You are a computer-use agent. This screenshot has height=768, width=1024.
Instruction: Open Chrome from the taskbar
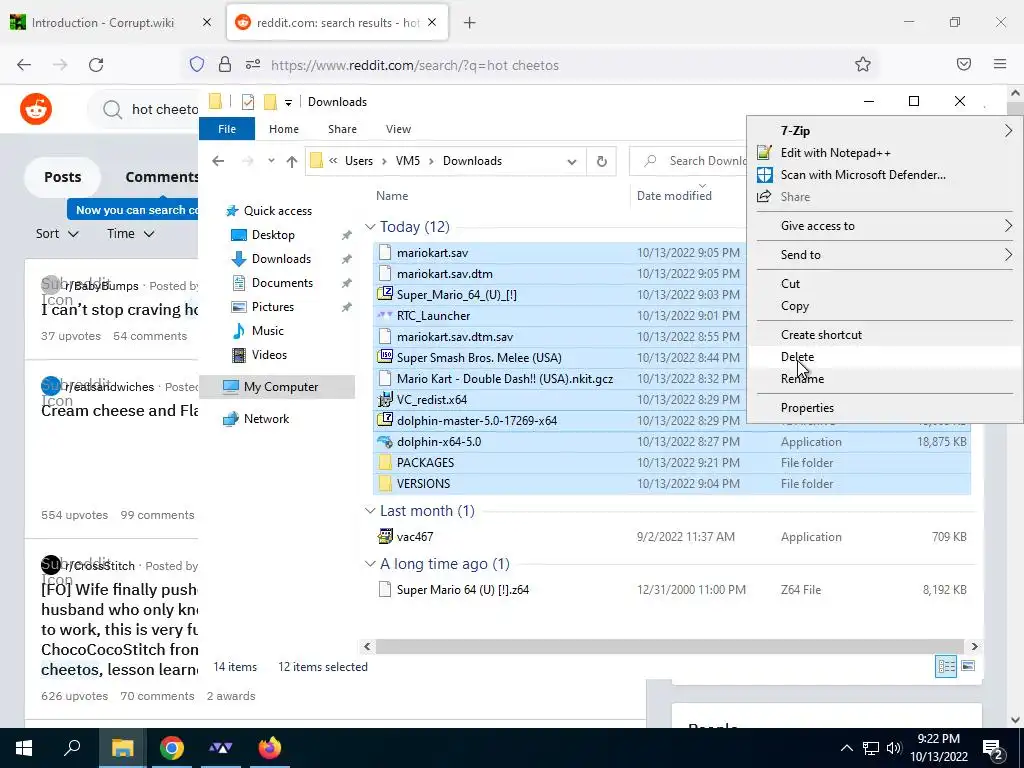[x=172, y=748]
